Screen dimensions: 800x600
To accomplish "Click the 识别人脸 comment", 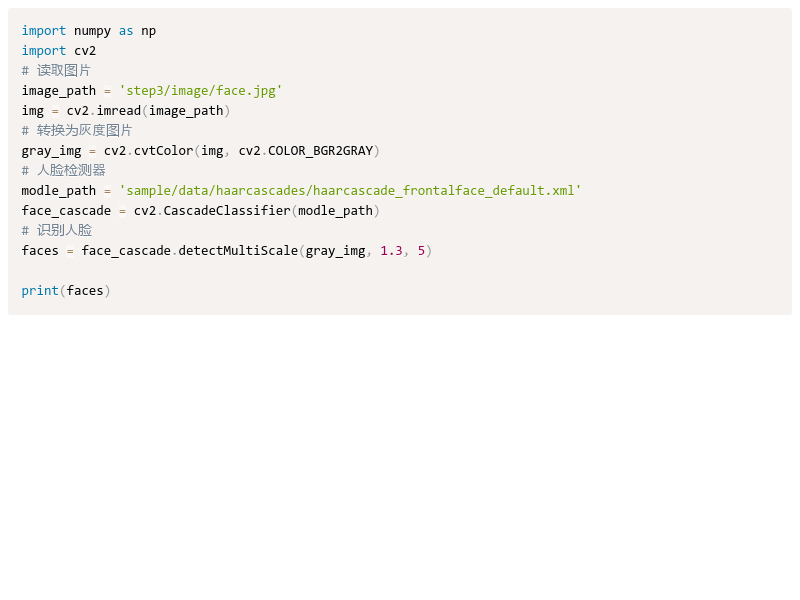I will click(57, 231).
